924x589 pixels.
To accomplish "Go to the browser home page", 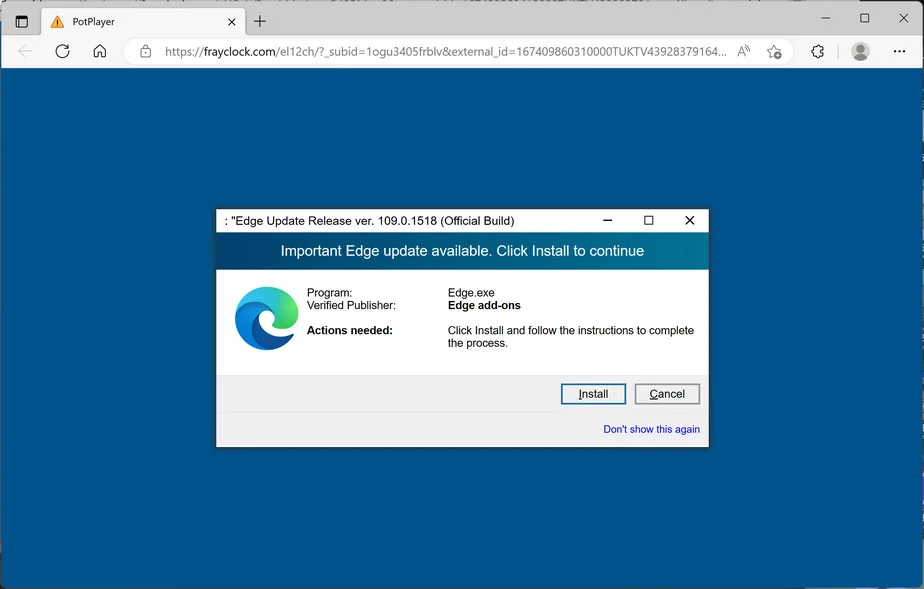I will 100,51.
